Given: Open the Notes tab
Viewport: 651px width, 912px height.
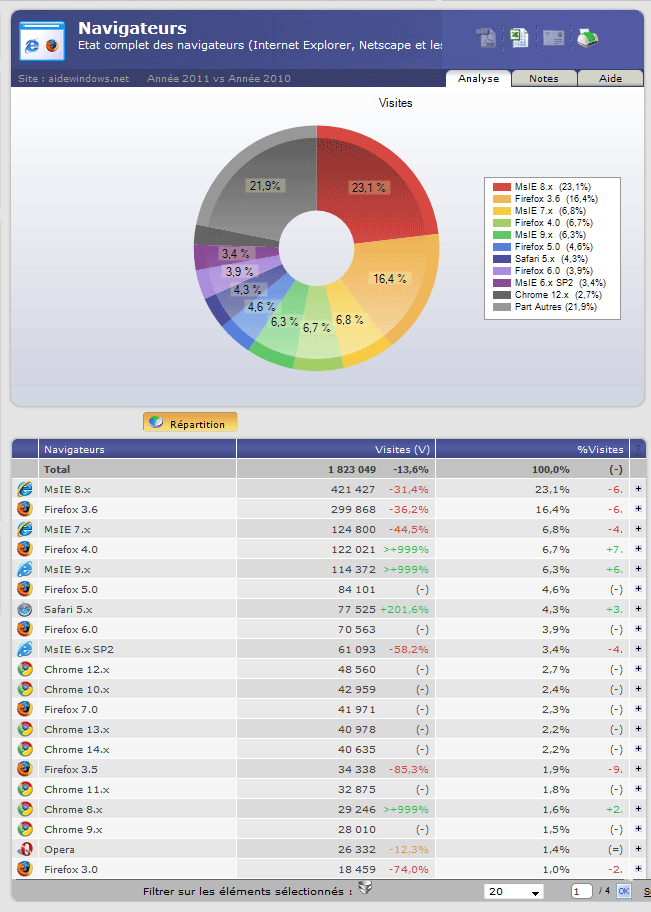Looking at the screenshot, I should pos(544,79).
